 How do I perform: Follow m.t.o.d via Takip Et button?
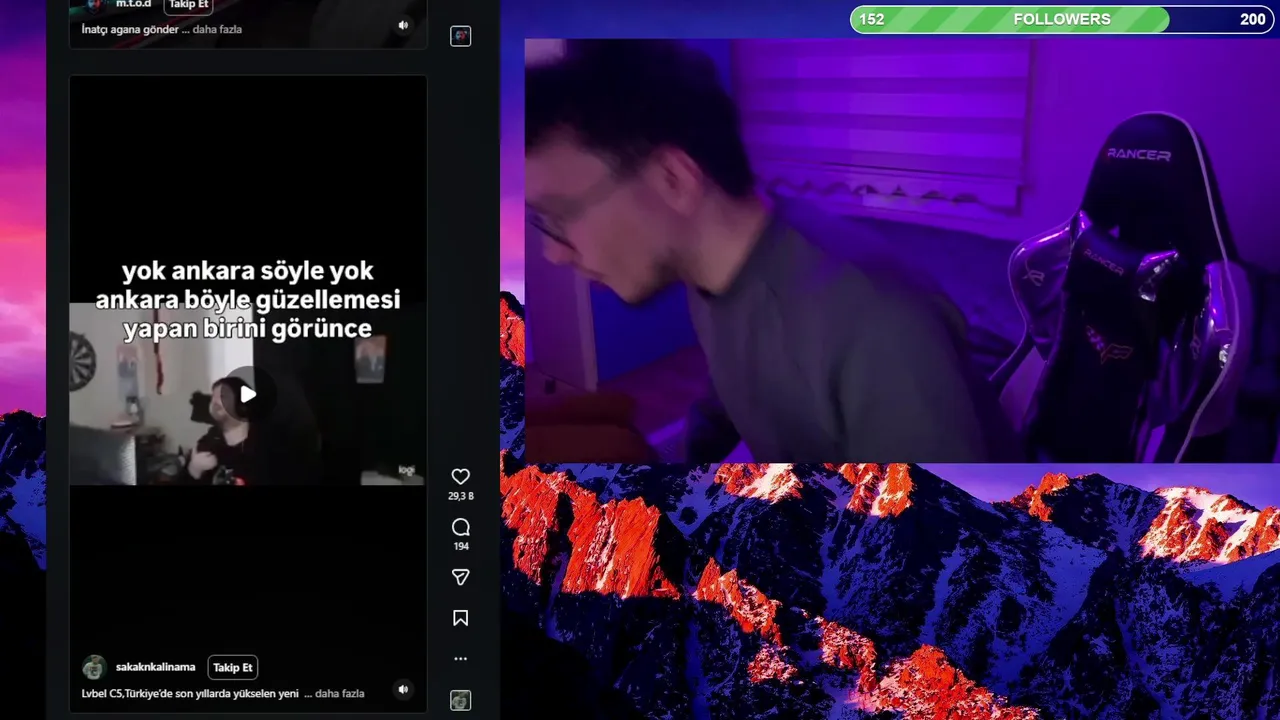click(x=189, y=5)
